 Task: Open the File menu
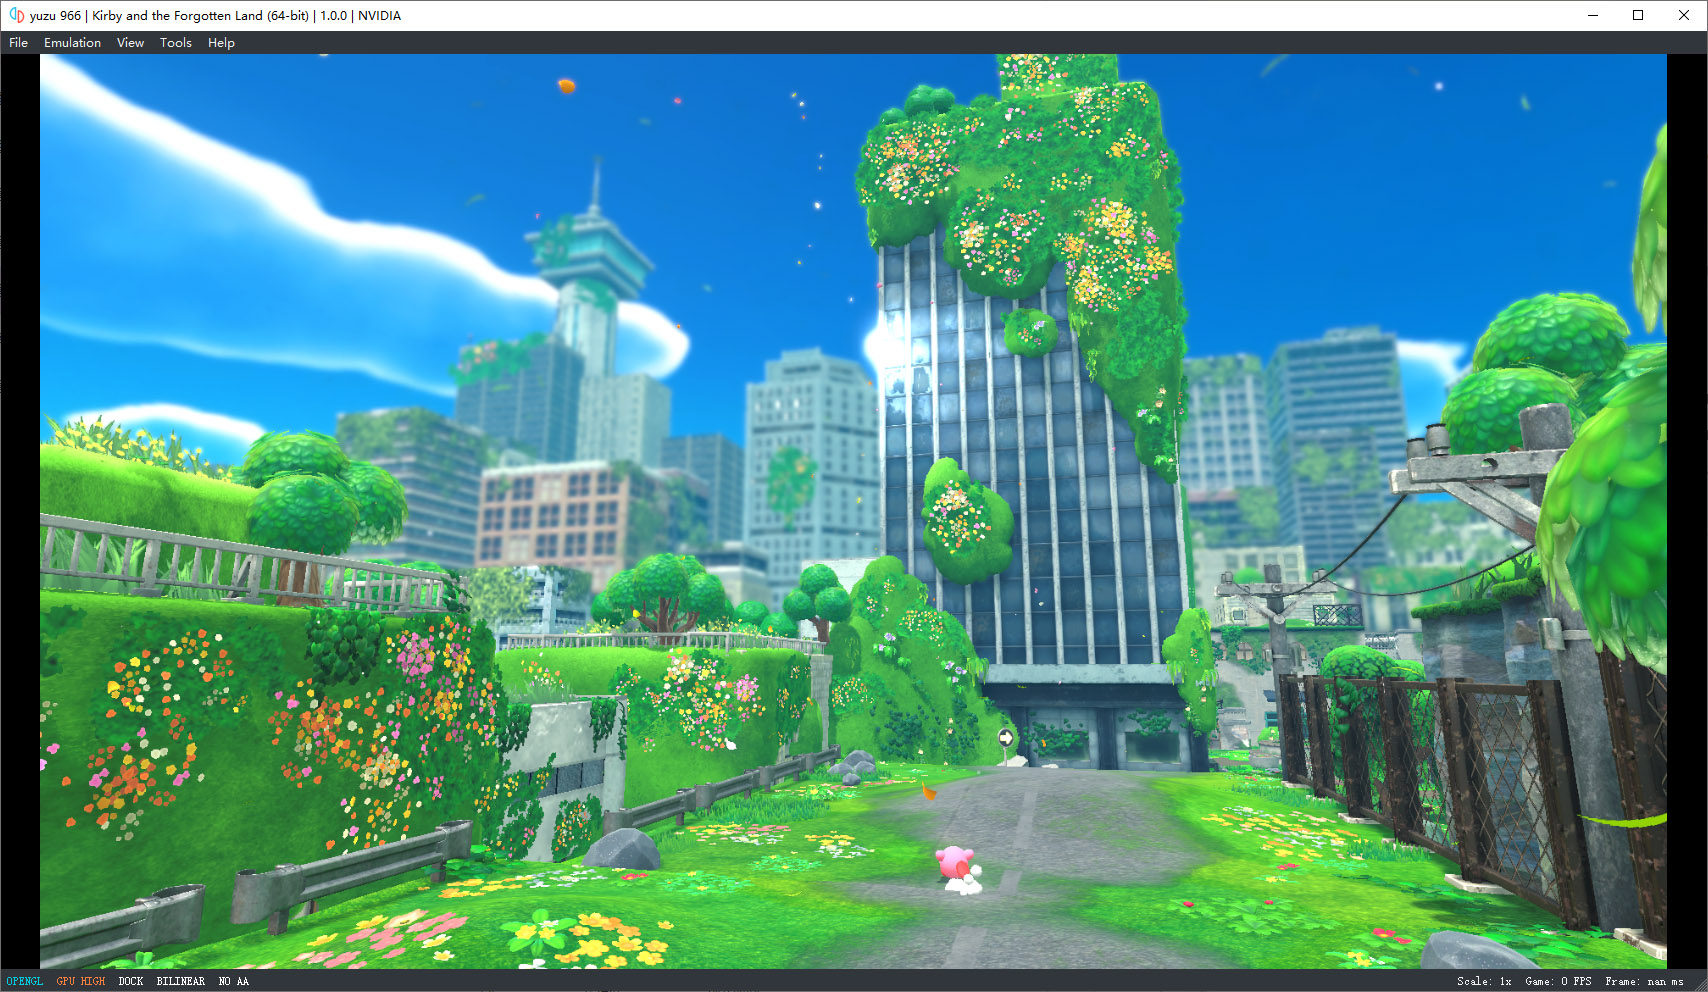18,43
